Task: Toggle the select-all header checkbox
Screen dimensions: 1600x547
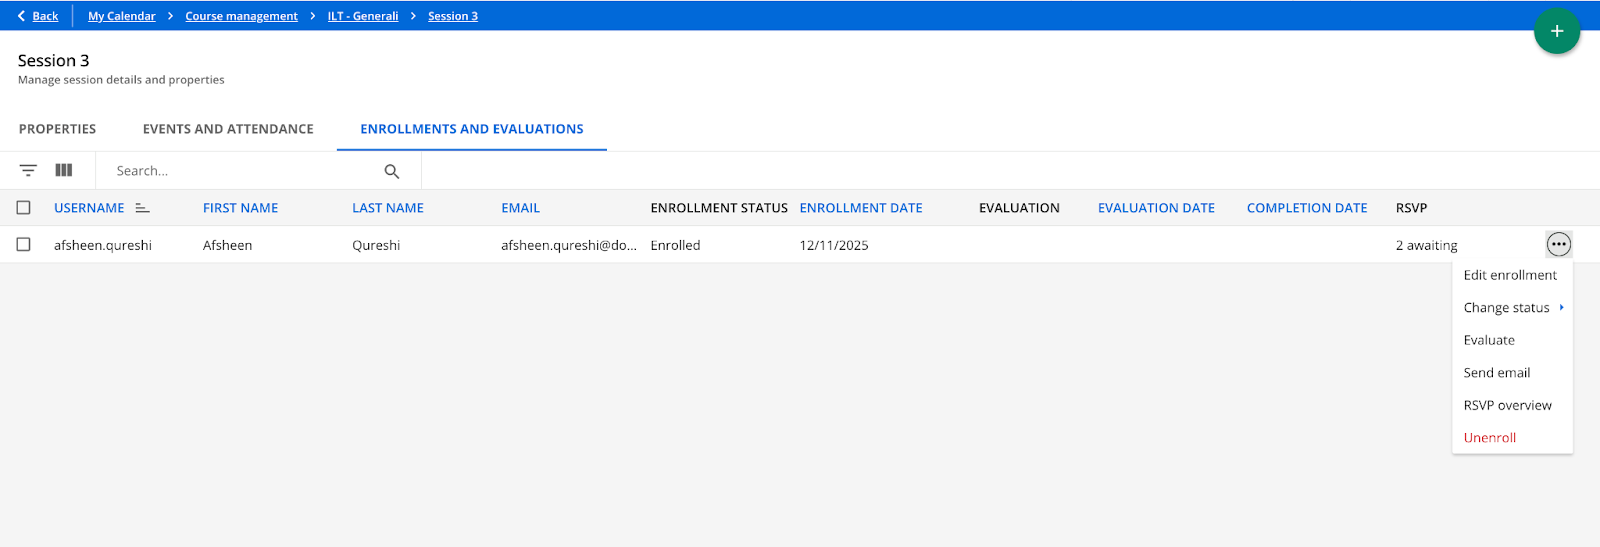Action: [x=24, y=208]
